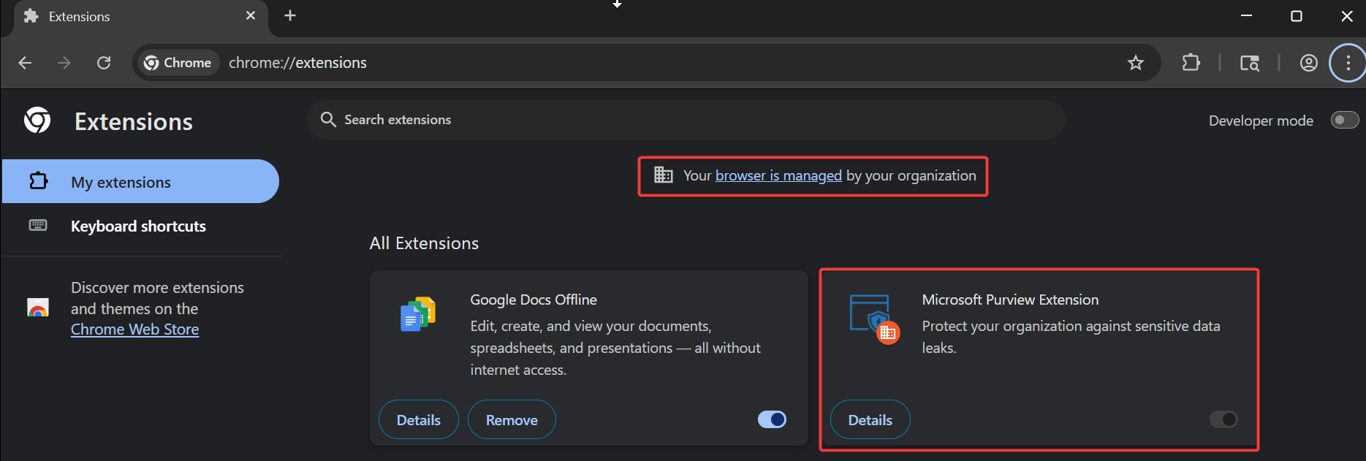Open the Chrome Web Store link
The image size is (1366, 461).
(x=135, y=329)
